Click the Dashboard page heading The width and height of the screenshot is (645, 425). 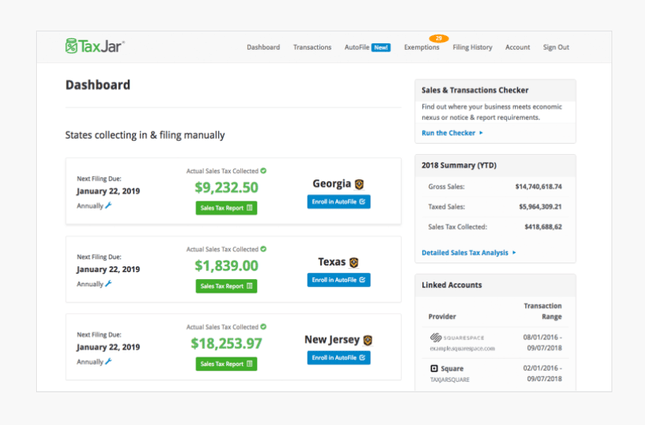(98, 85)
